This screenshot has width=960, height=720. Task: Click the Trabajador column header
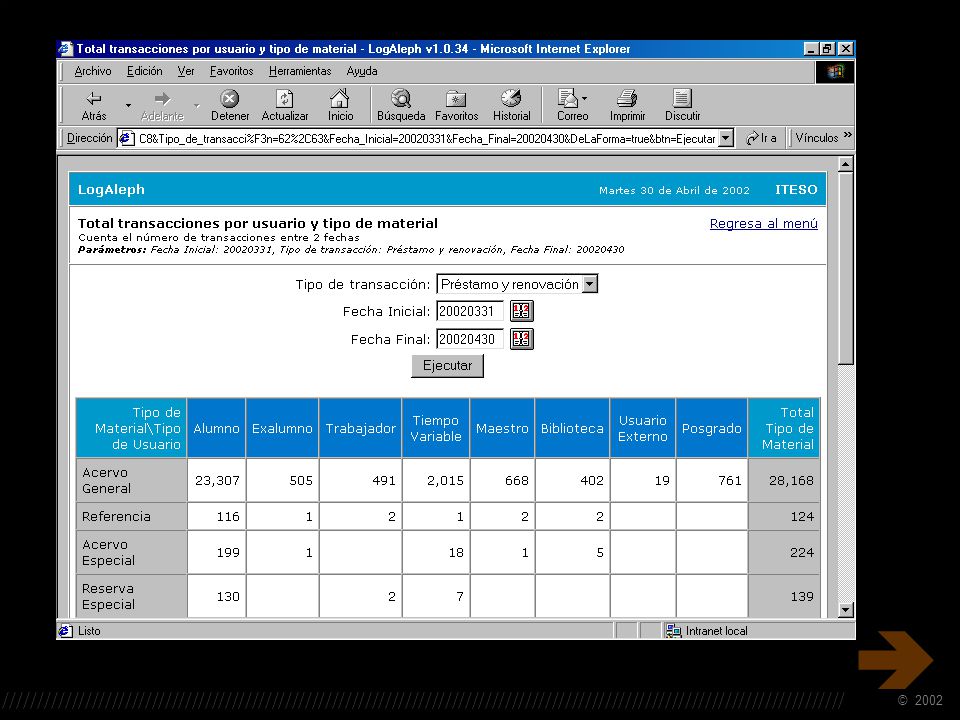tap(361, 428)
